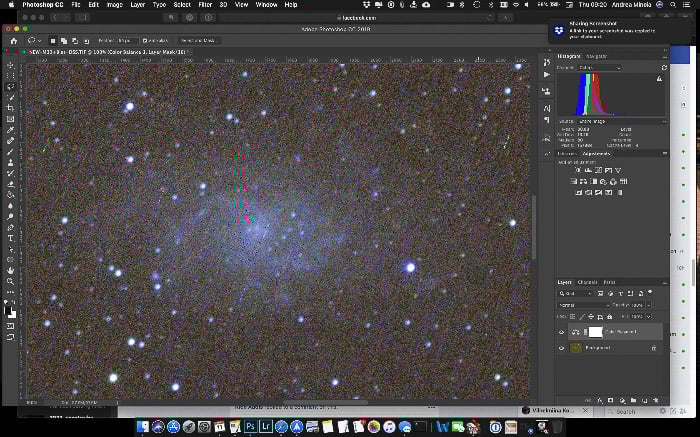Screen dimensions: 700x437
Task: Select the Move tool
Action: pyautogui.click(x=10, y=65)
